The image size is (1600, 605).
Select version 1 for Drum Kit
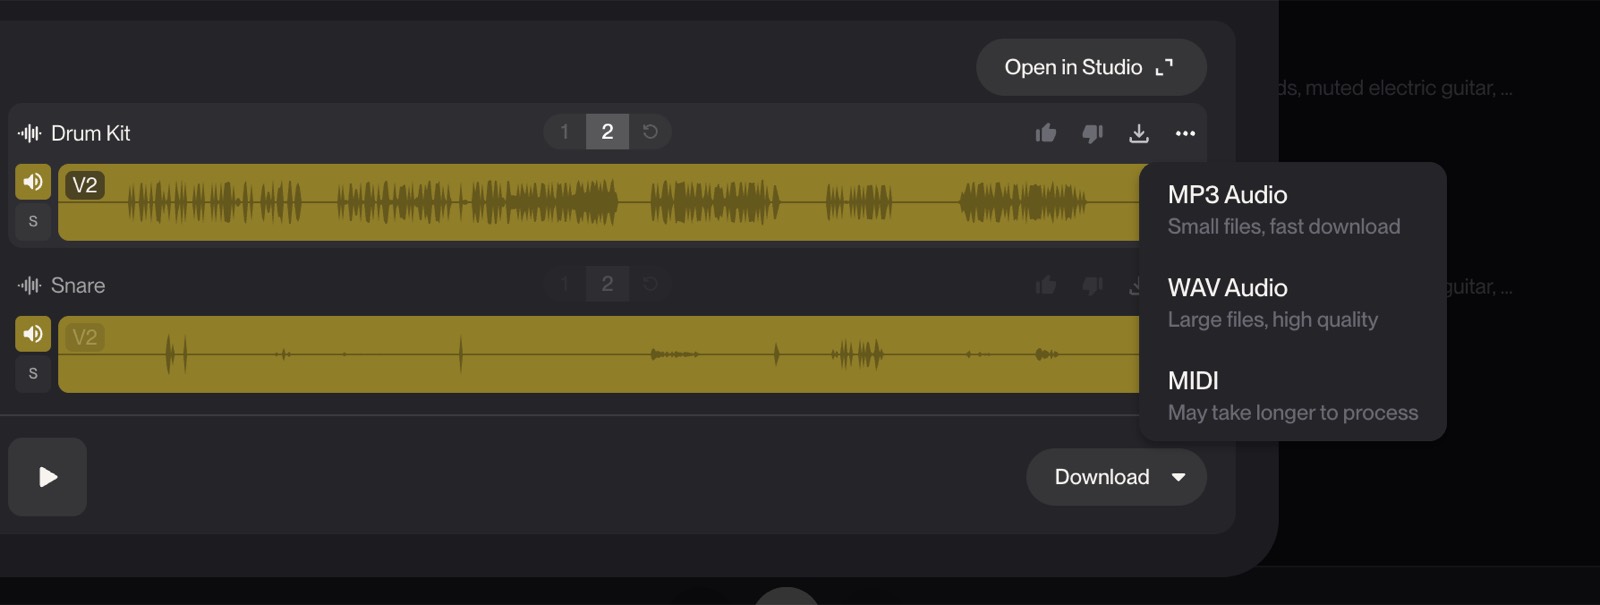click(x=564, y=132)
